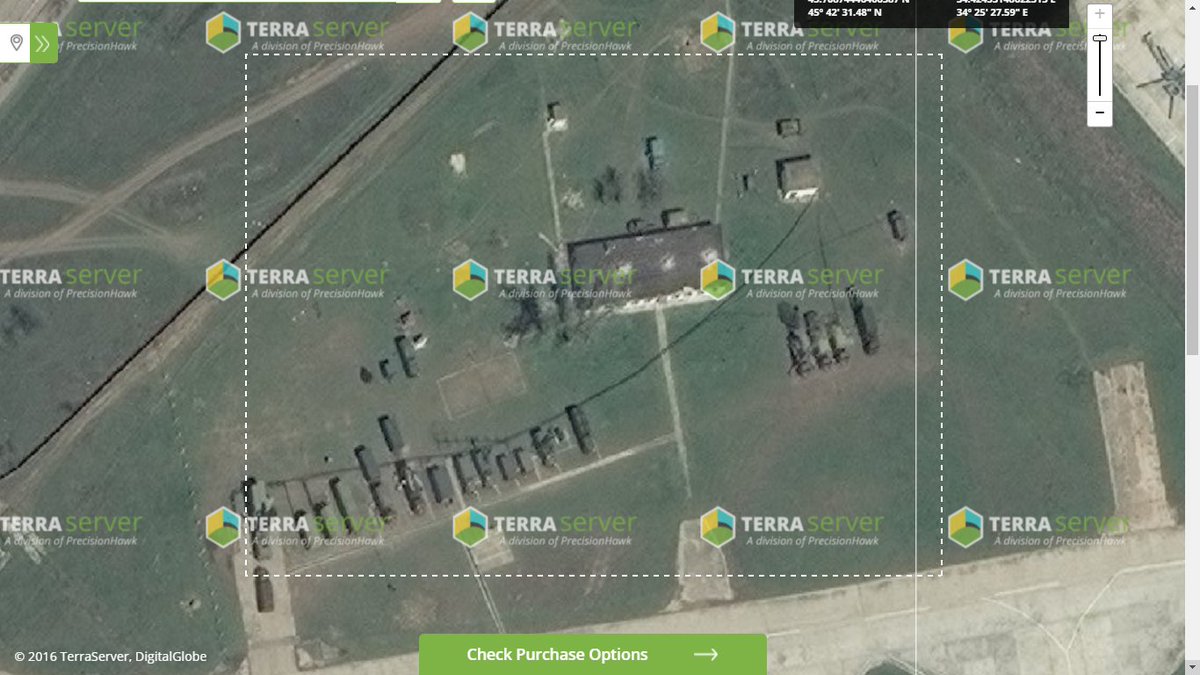The image size is (1200, 675).
Task: Click the zoom level slider handle
Action: (x=1098, y=36)
